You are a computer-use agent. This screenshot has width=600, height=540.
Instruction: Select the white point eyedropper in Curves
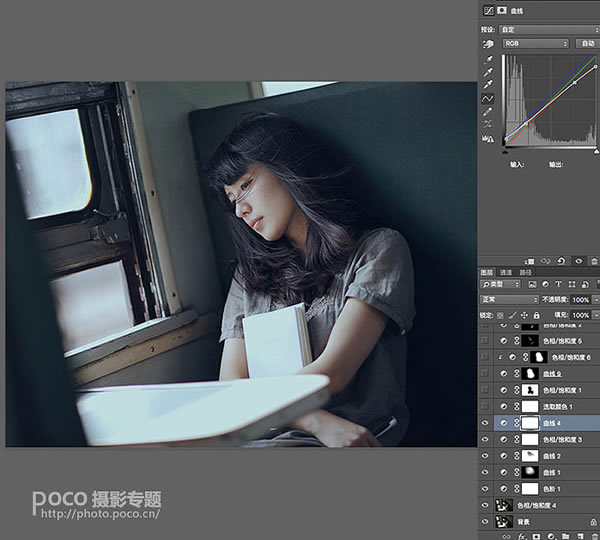(x=488, y=84)
